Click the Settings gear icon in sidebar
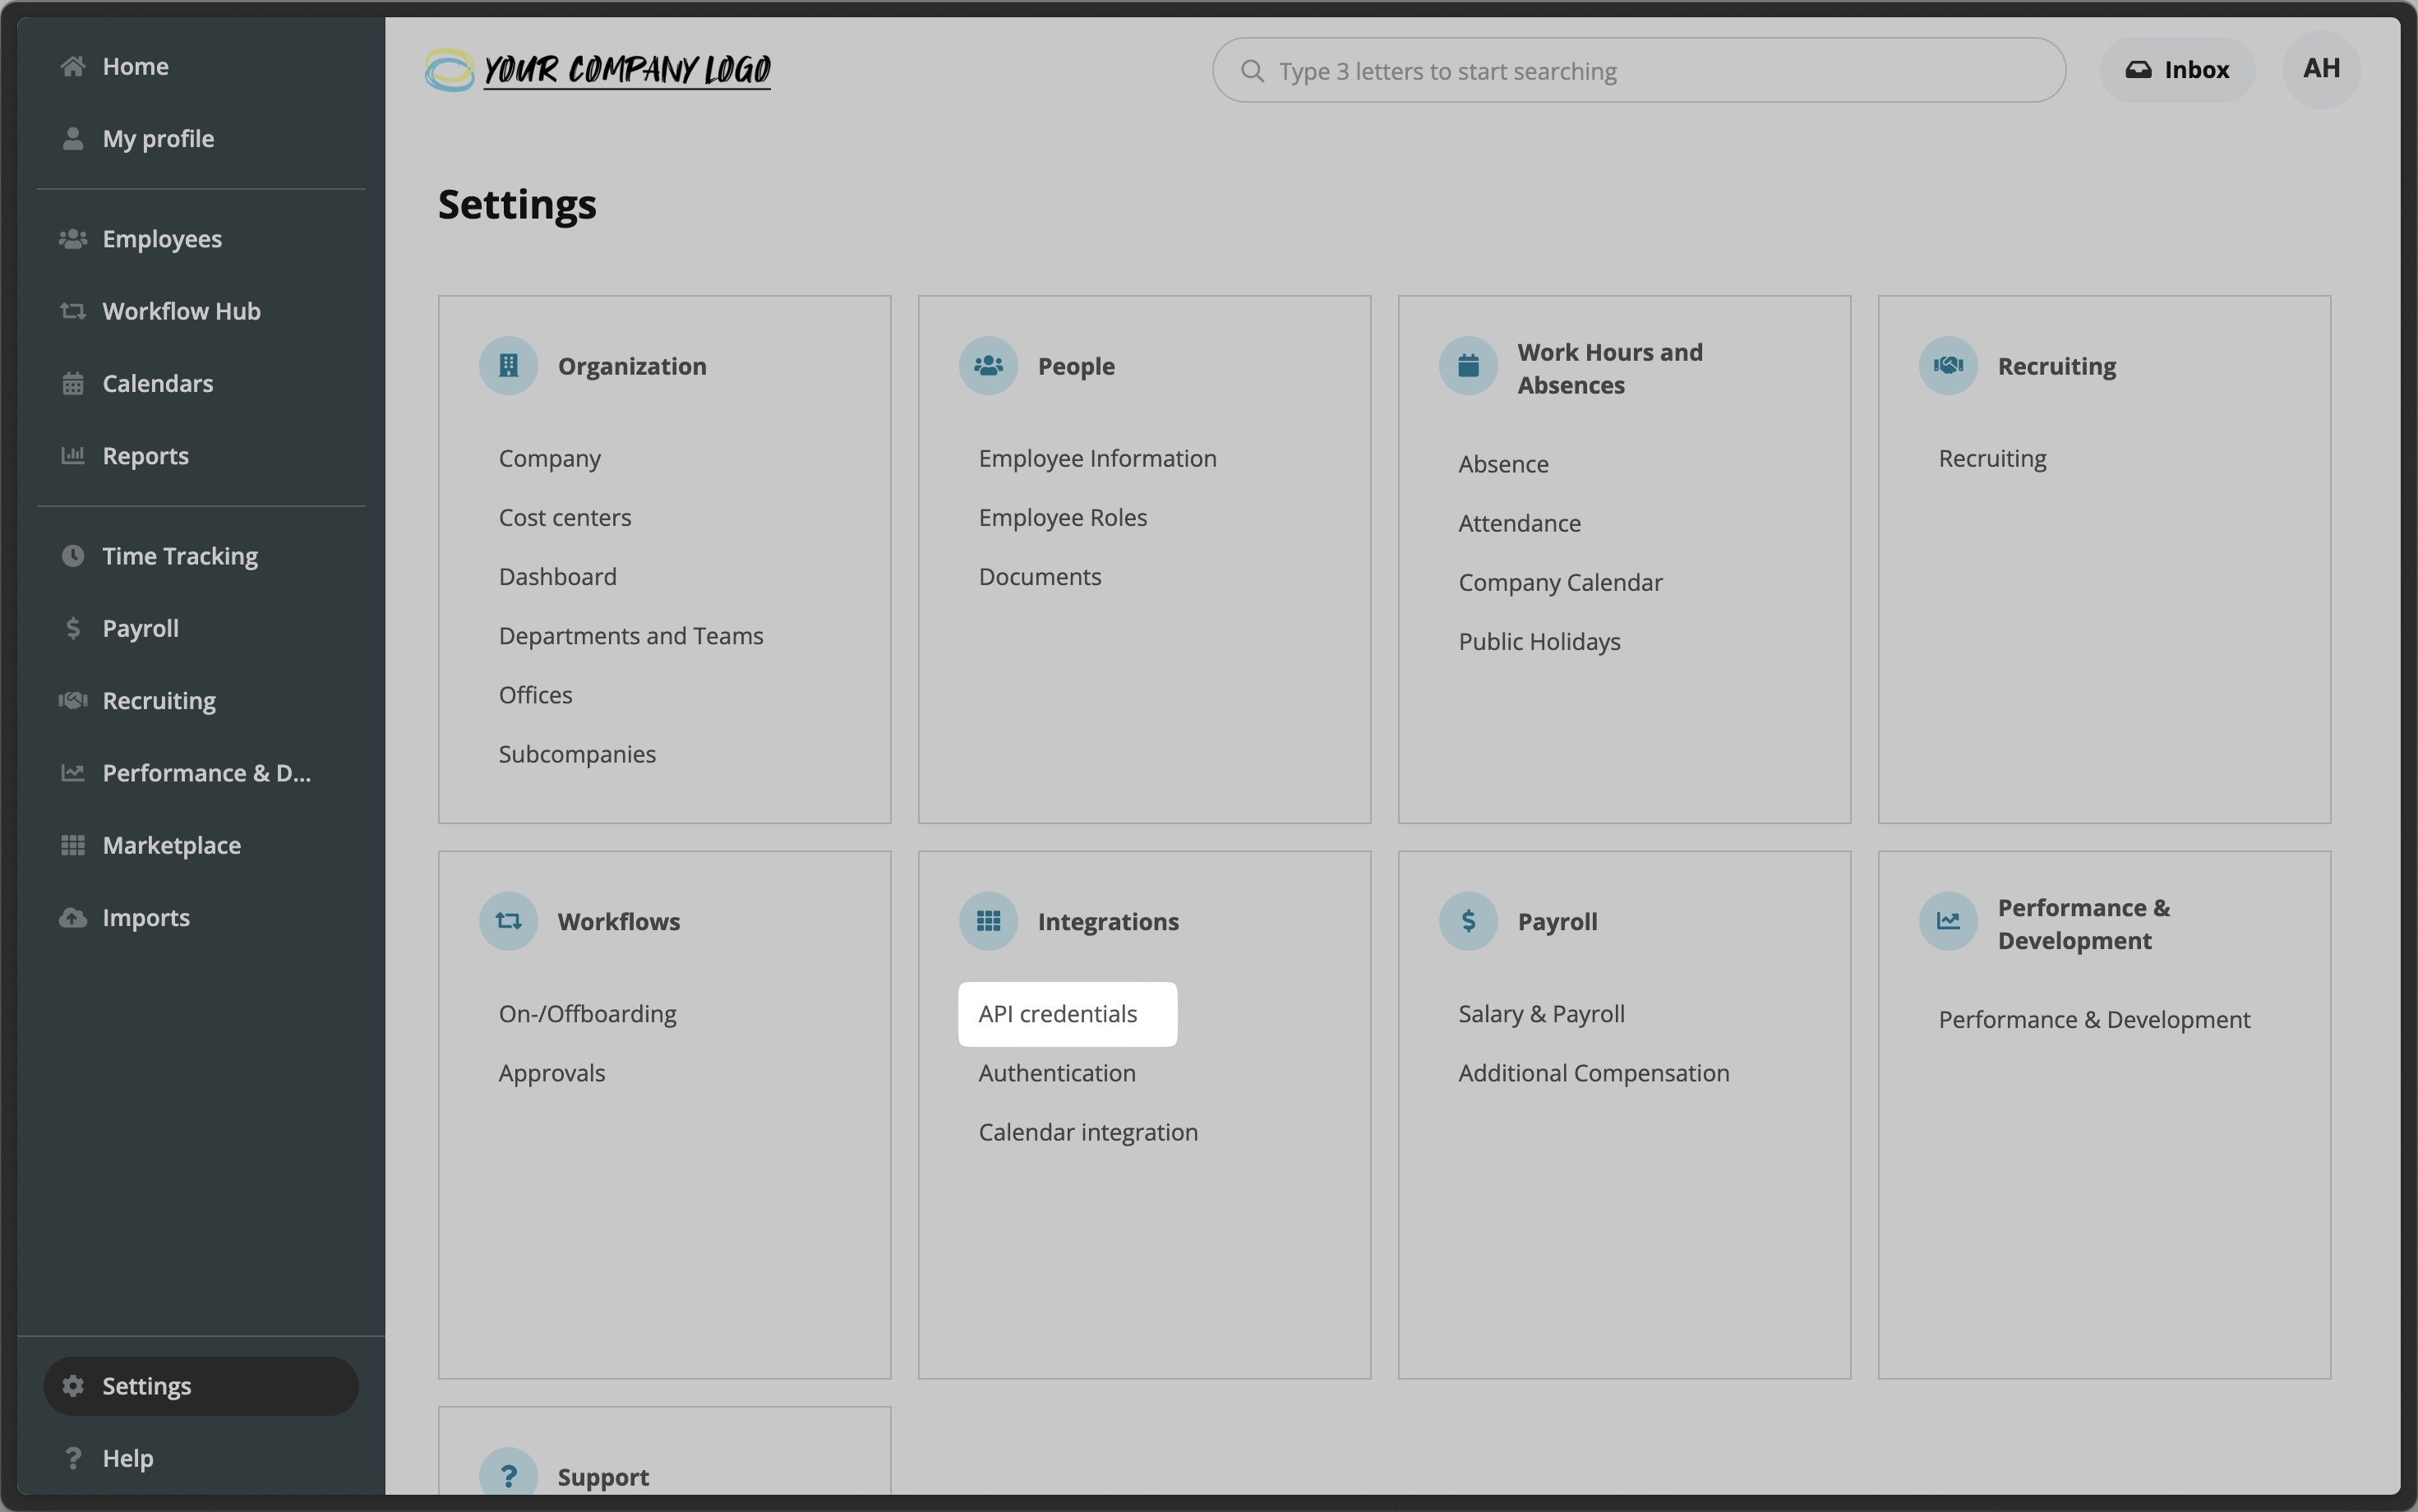The width and height of the screenshot is (2418, 1512). pos(72,1386)
